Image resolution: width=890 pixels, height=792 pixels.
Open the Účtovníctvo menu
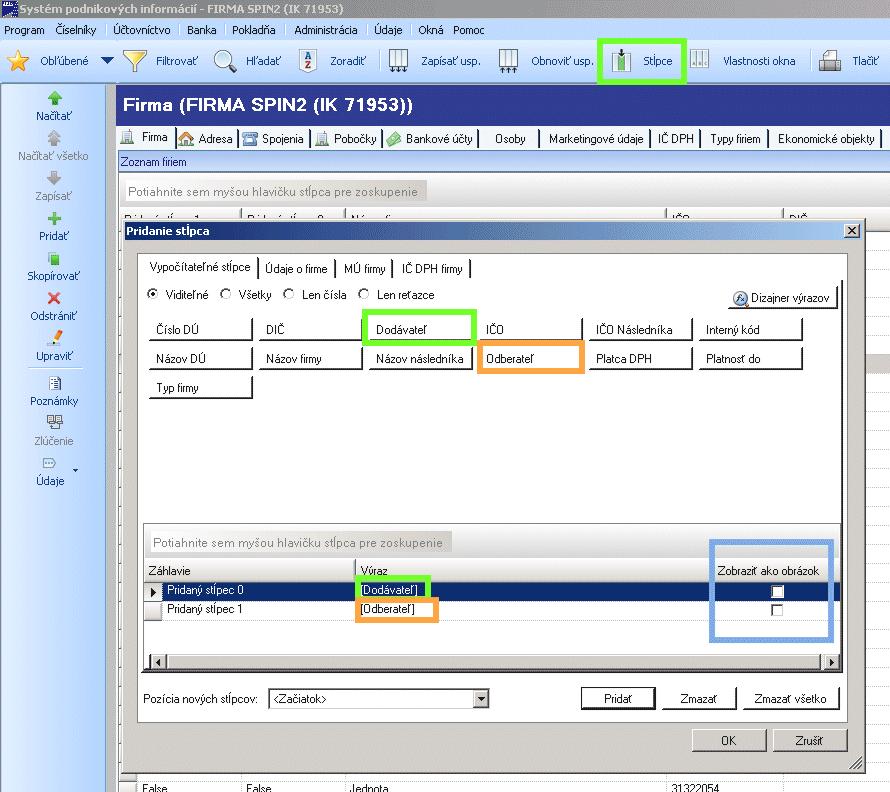pyautogui.click(x=141, y=30)
